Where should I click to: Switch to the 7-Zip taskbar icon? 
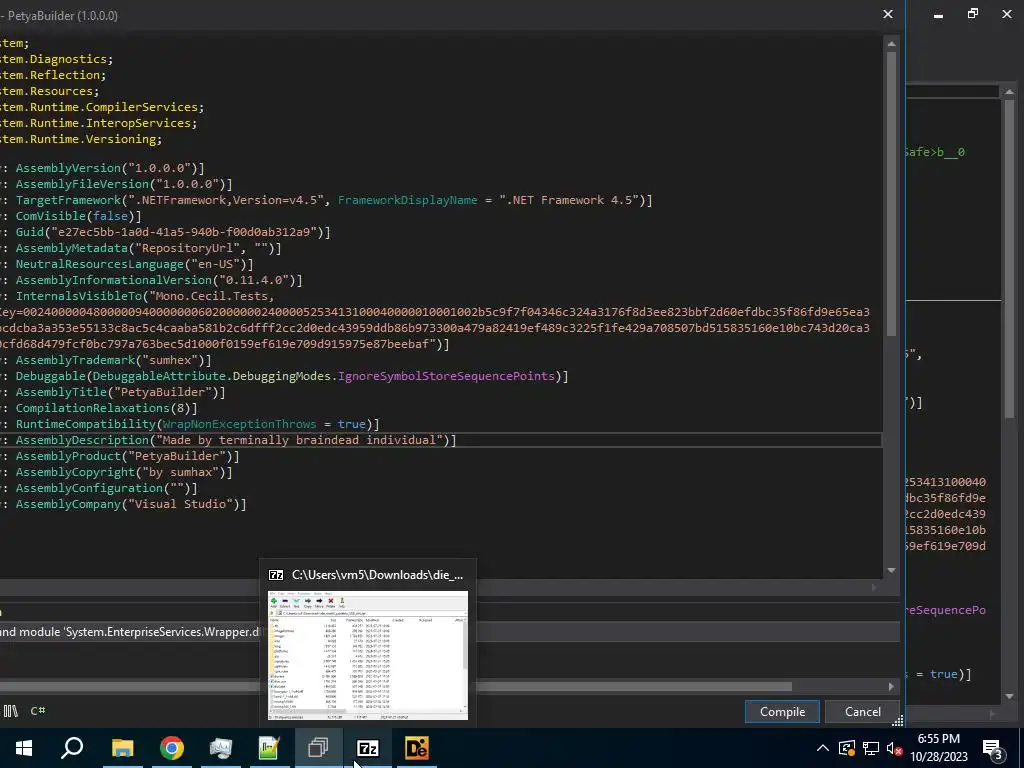[x=368, y=748]
